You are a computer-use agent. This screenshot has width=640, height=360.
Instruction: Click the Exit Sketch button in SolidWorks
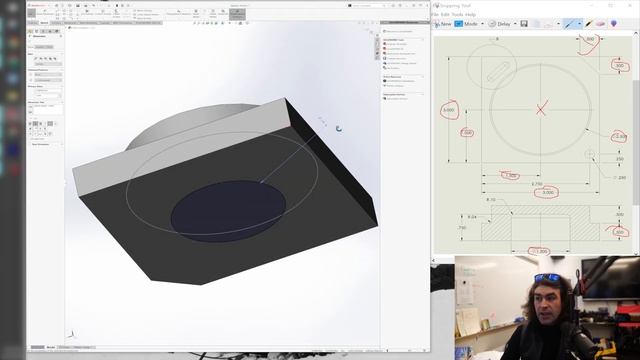tap(31, 14)
